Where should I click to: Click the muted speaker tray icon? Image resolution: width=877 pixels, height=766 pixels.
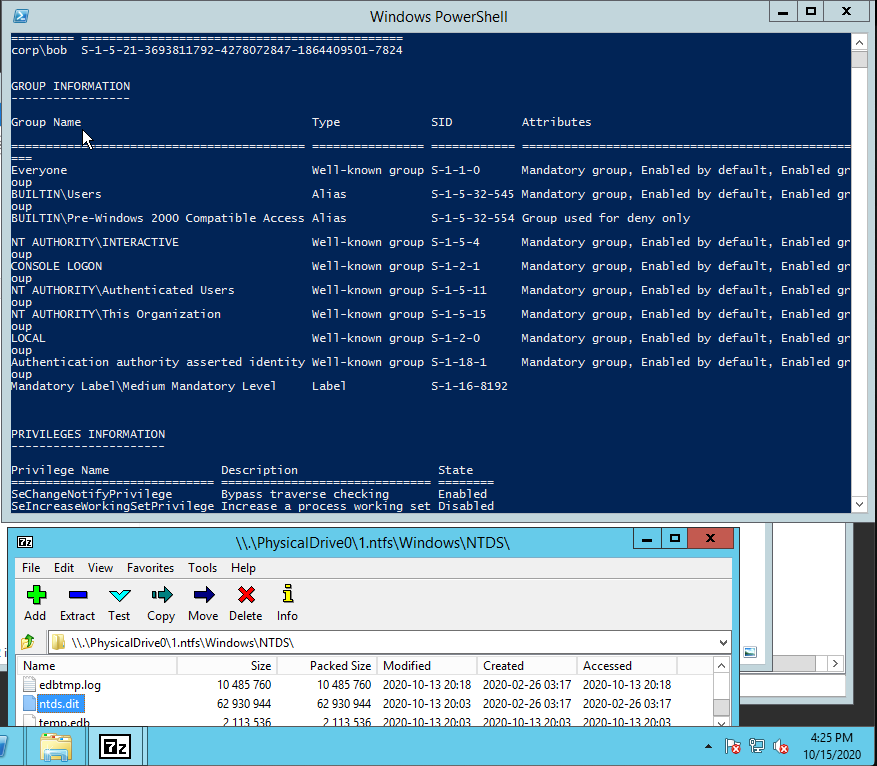point(781,746)
